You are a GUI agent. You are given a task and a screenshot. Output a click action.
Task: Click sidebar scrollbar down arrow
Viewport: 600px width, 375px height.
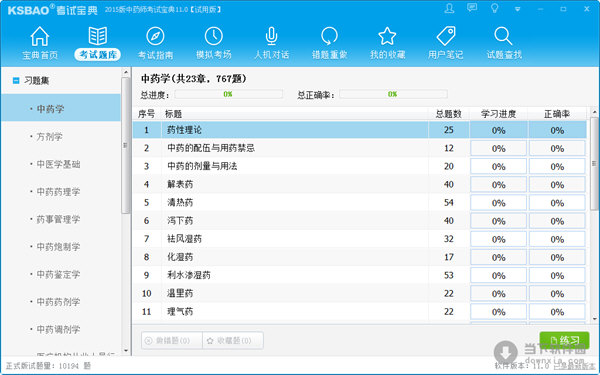coord(126,351)
